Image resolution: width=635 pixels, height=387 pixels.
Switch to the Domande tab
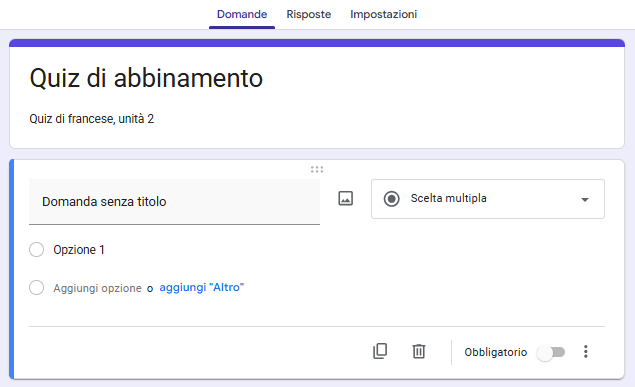click(x=242, y=14)
